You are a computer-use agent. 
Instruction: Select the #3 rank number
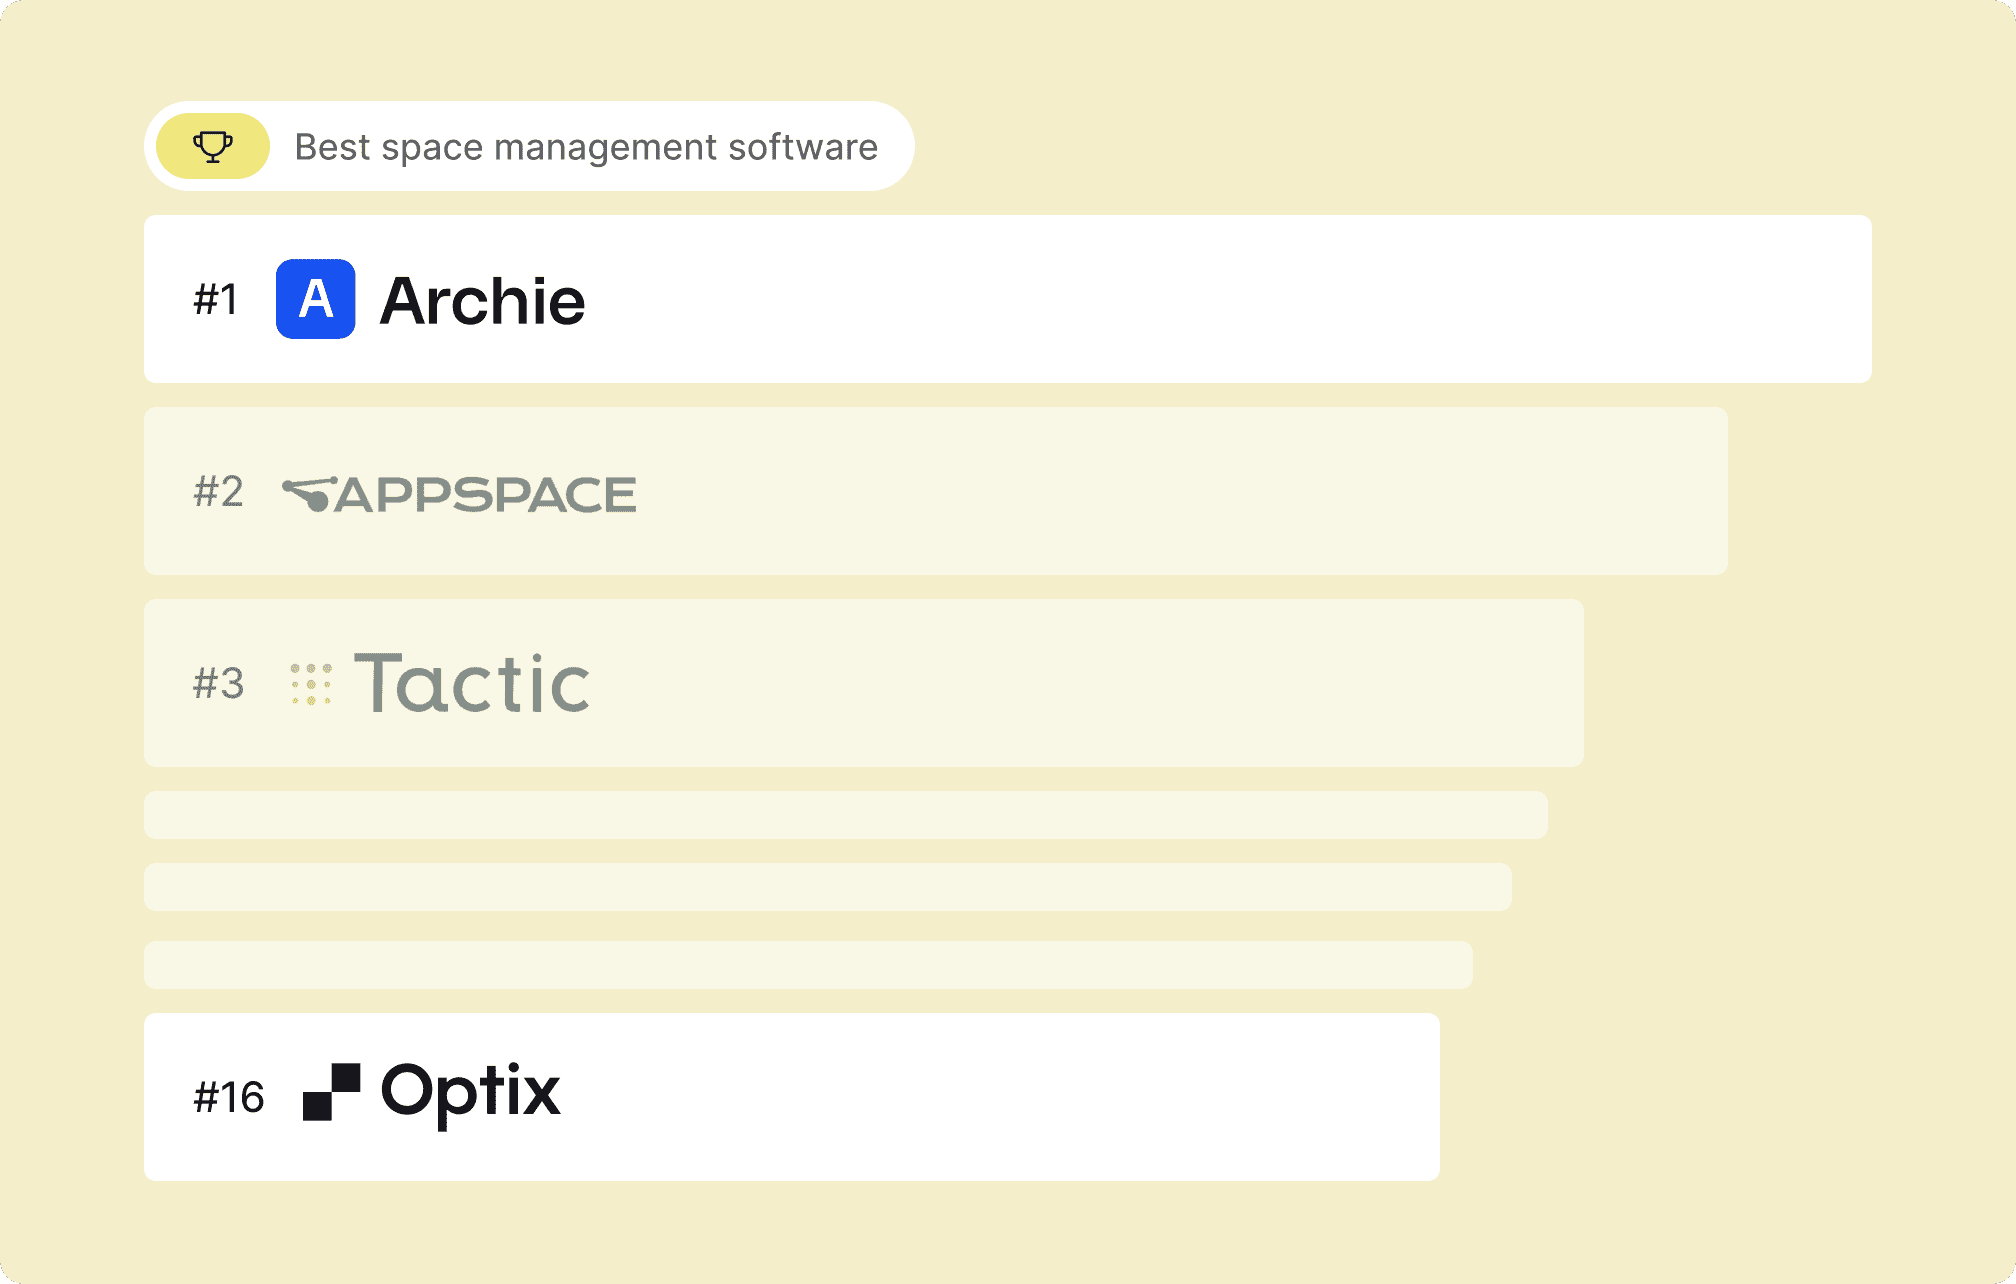pos(218,684)
